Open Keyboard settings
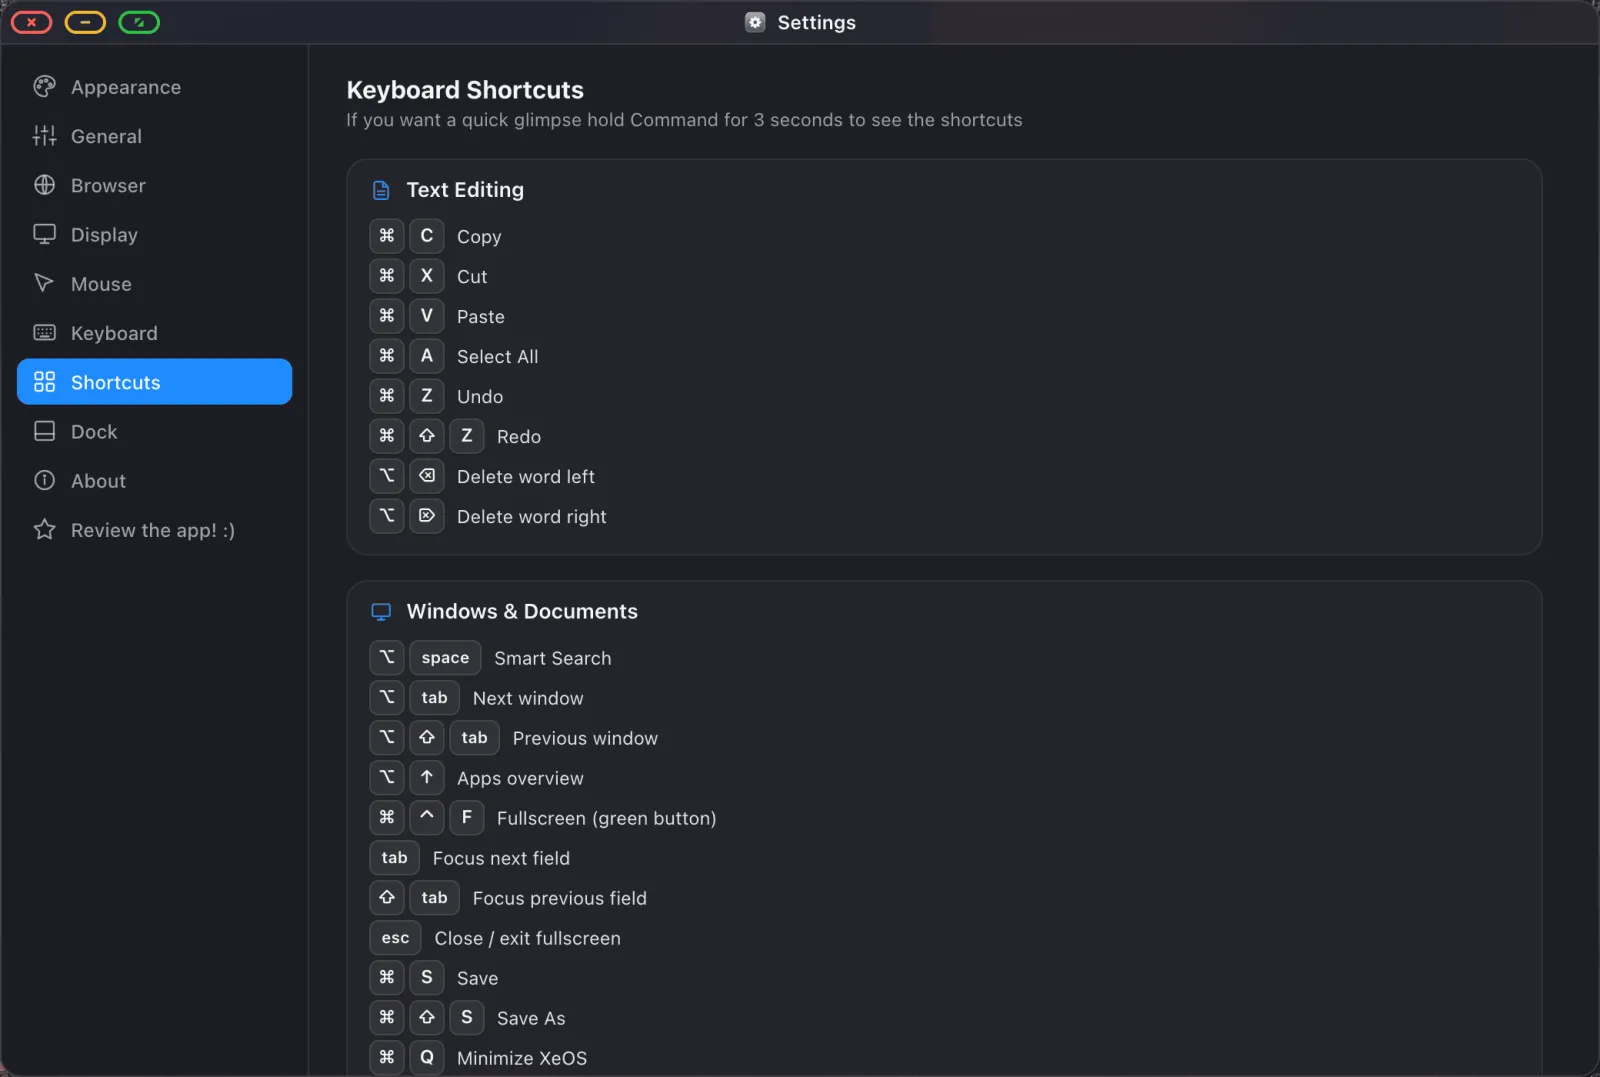Screen dimensions: 1600x1077 coord(154,332)
